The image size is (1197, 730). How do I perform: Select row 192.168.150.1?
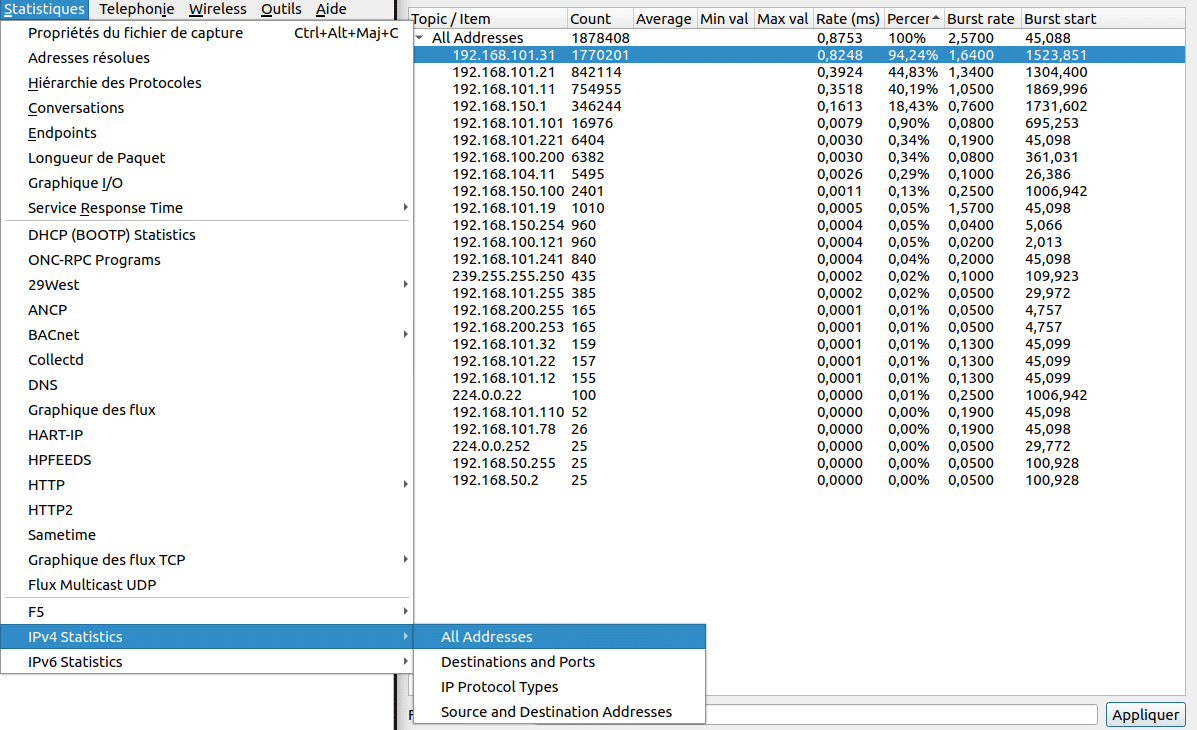(799, 106)
